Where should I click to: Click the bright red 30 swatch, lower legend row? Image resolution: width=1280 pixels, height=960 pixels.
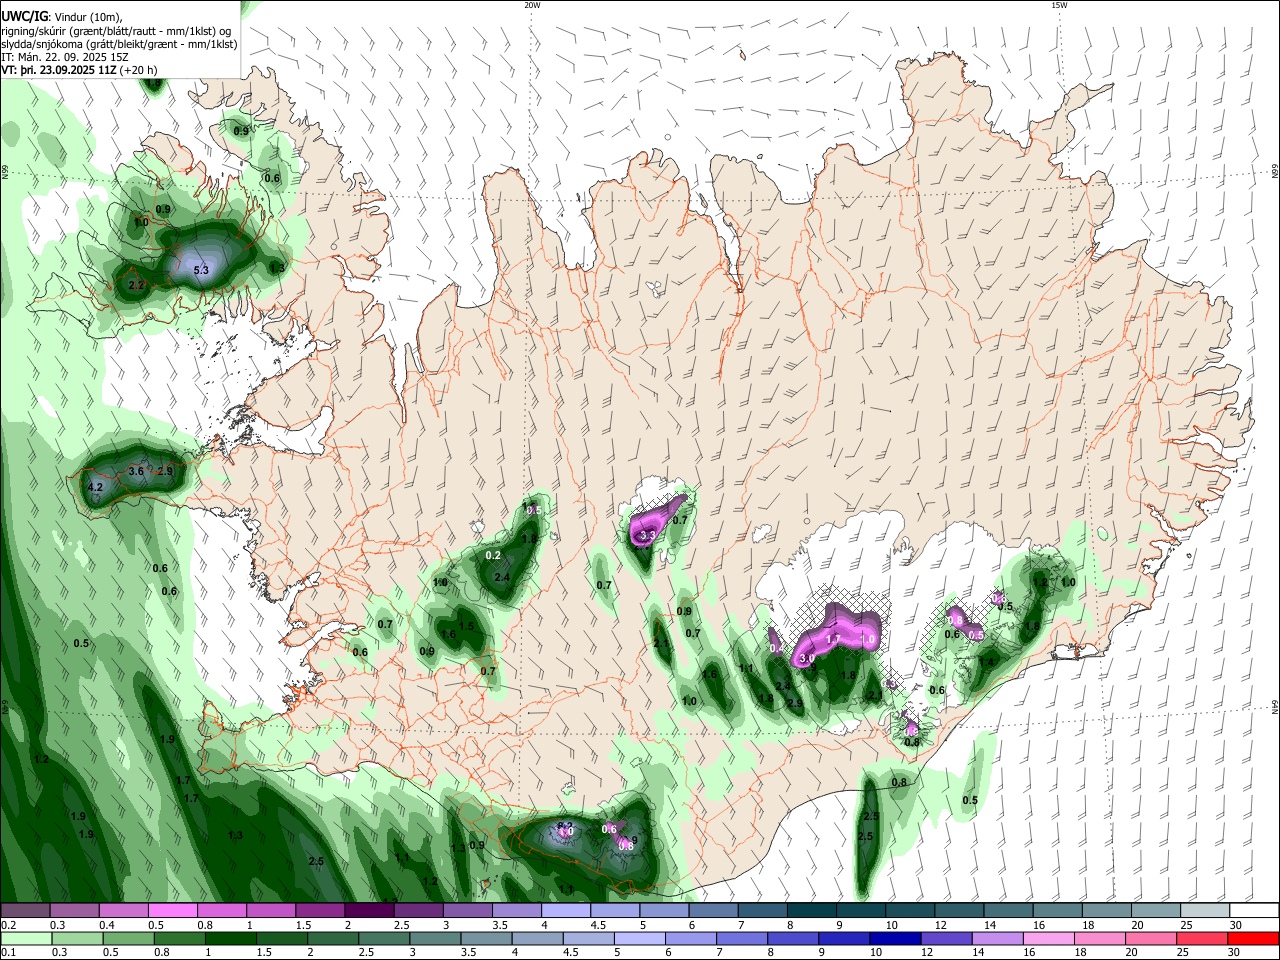1253,938
